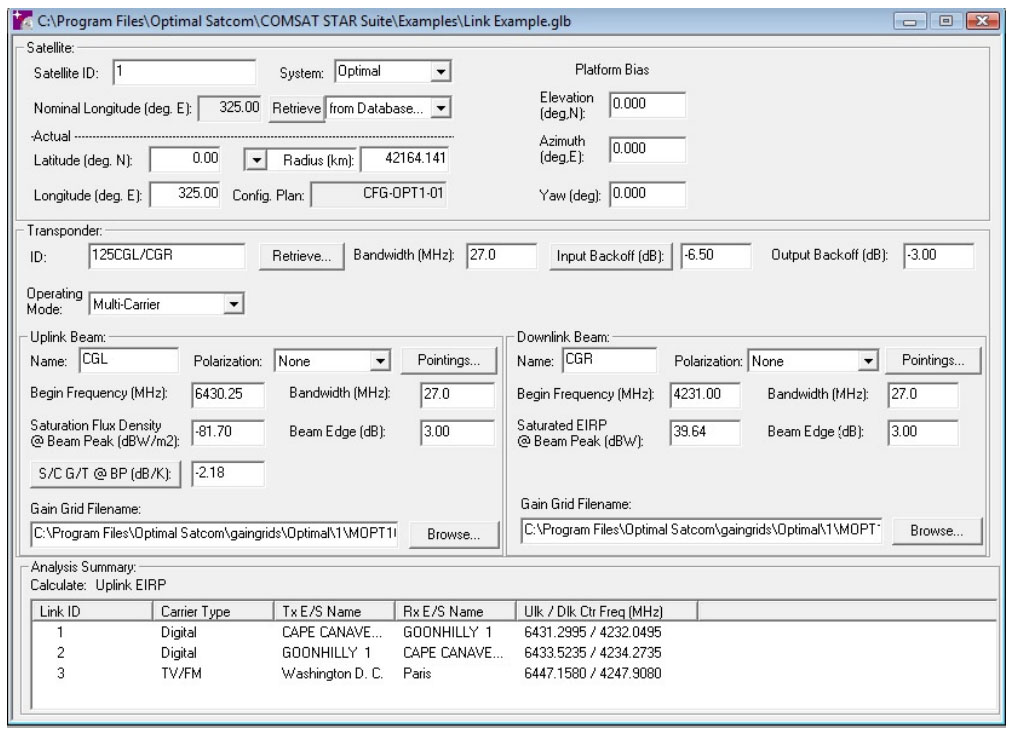Image resolution: width=1010 pixels, height=730 pixels.
Task: Click the TV/FM carrier type cell
Action: [181, 673]
